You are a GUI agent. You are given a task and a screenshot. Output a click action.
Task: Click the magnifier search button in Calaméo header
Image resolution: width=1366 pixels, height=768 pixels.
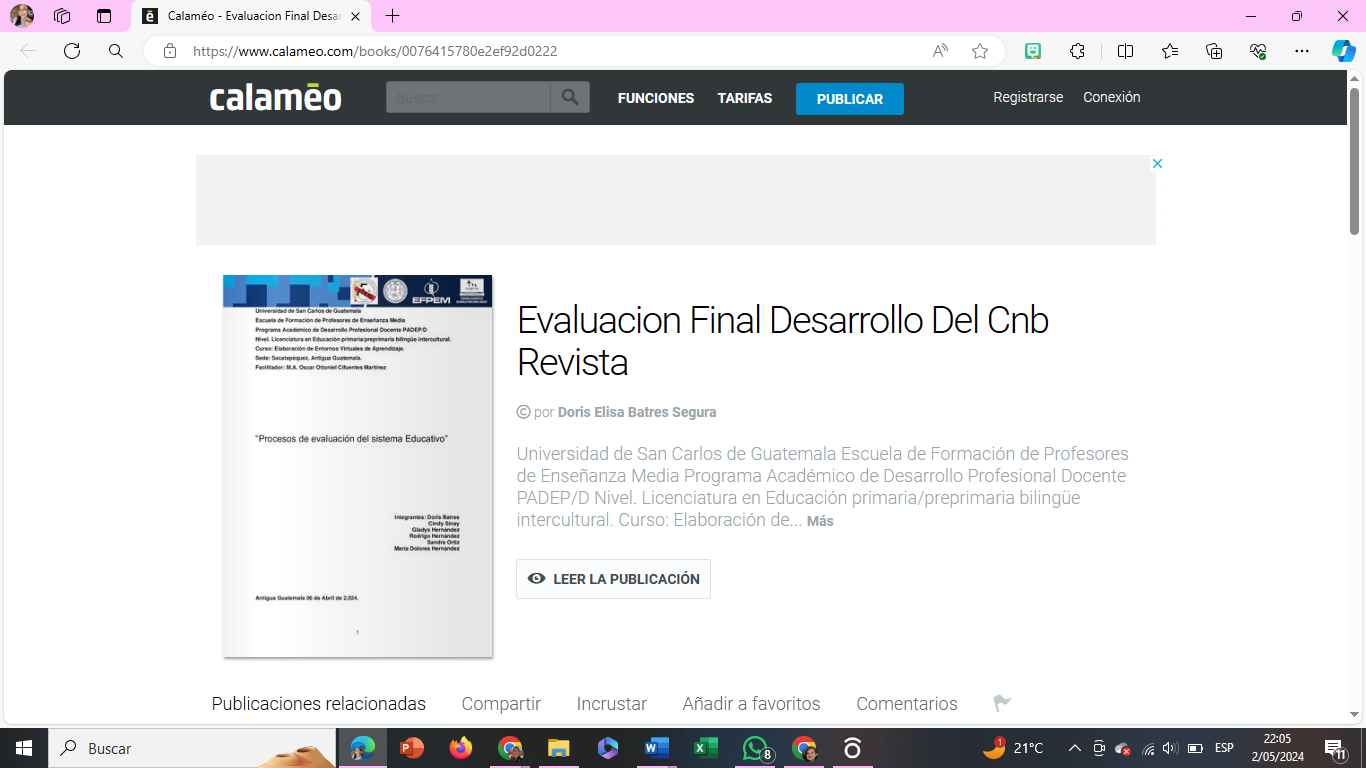pyautogui.click(x=570, y=97)
